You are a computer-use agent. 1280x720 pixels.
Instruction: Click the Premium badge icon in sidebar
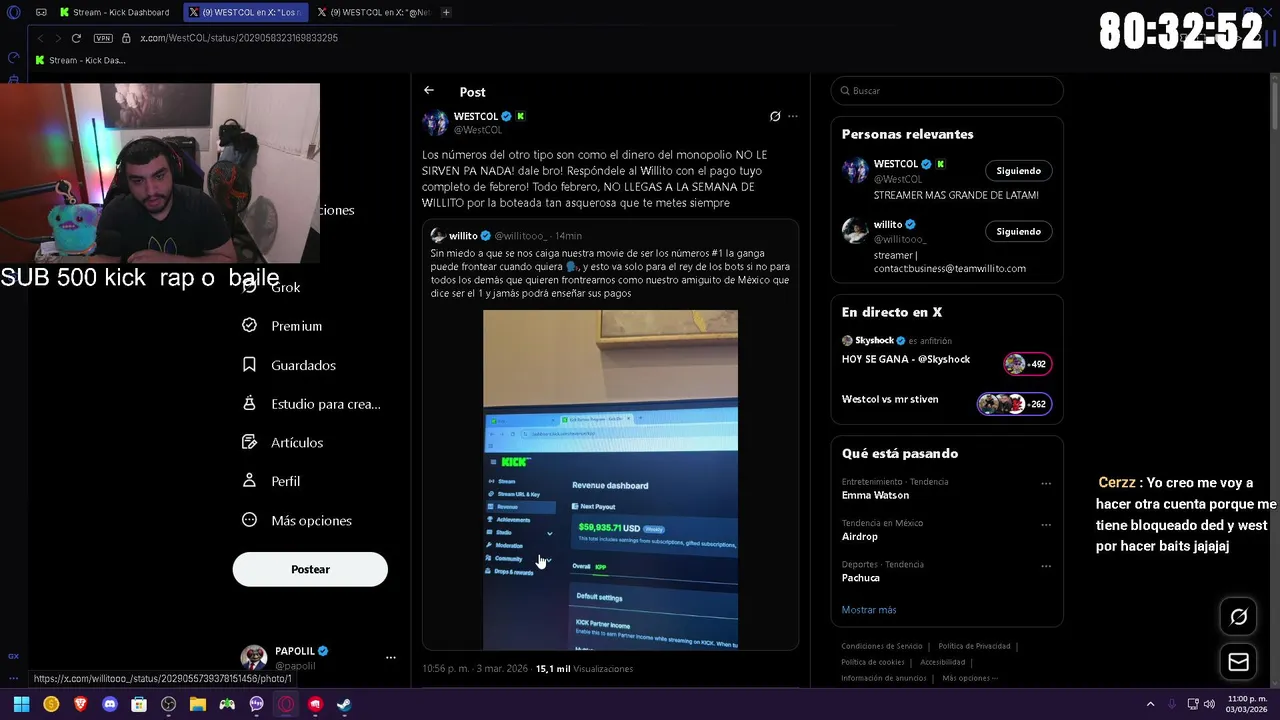click(249, 326)
